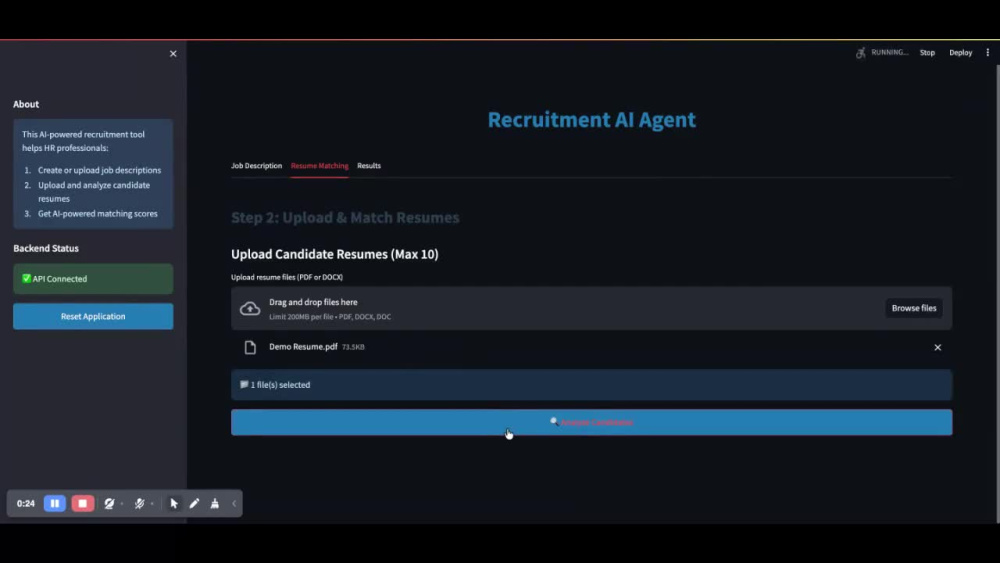Open the Job Description tab

point(256,166)
